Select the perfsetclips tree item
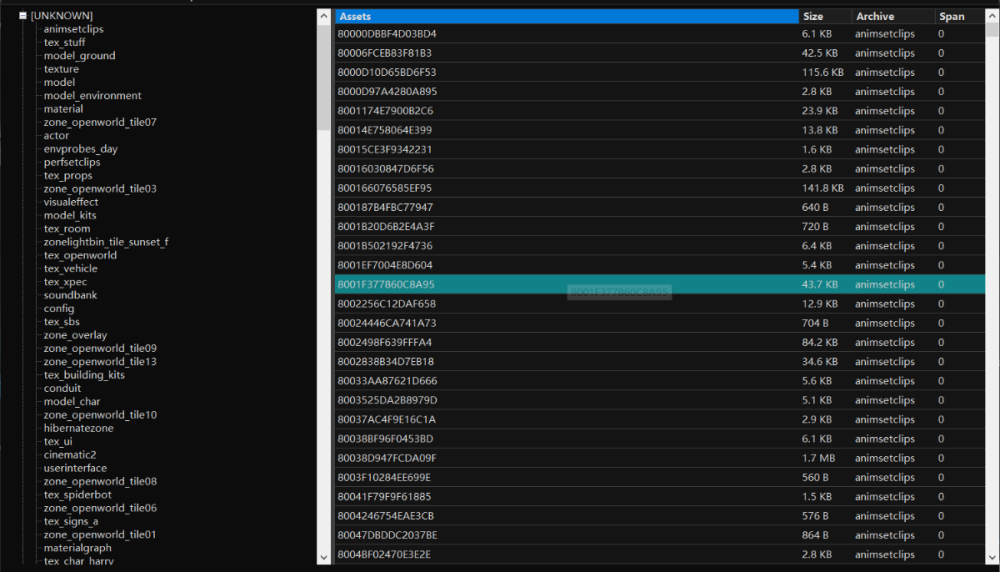 72,162
